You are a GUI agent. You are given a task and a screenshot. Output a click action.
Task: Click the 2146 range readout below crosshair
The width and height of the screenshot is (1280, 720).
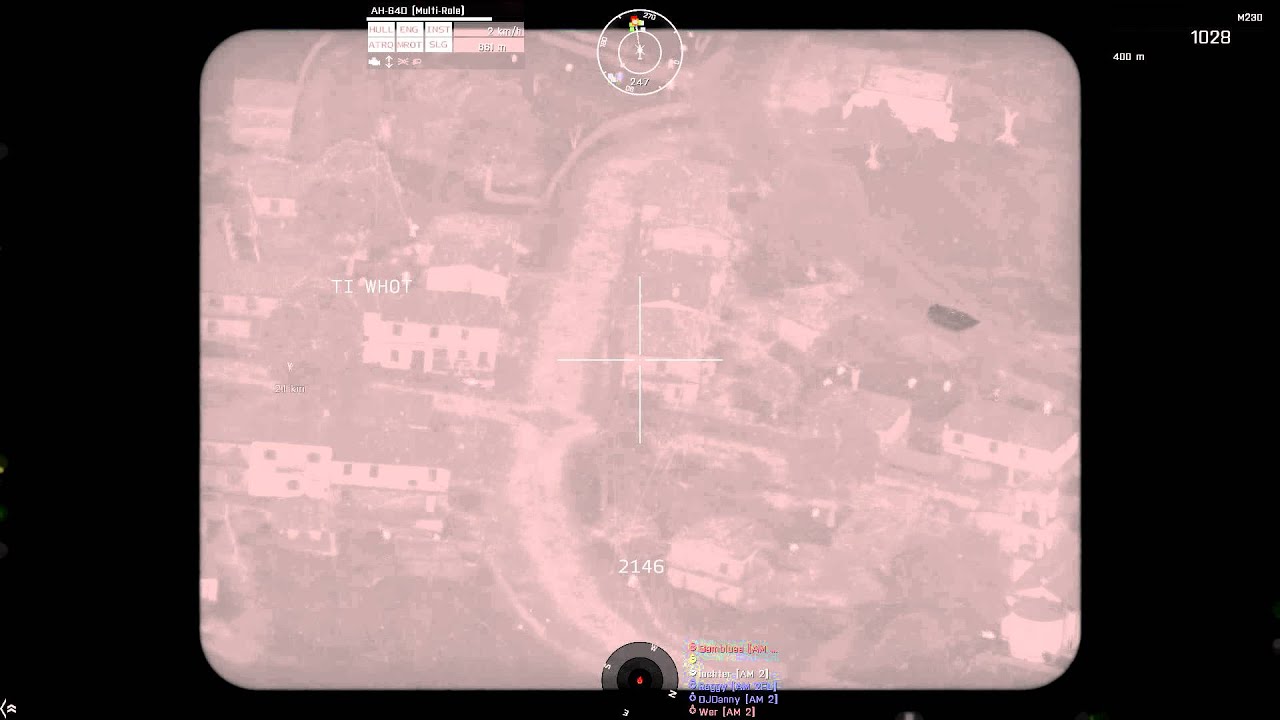(x=641, y=567)
